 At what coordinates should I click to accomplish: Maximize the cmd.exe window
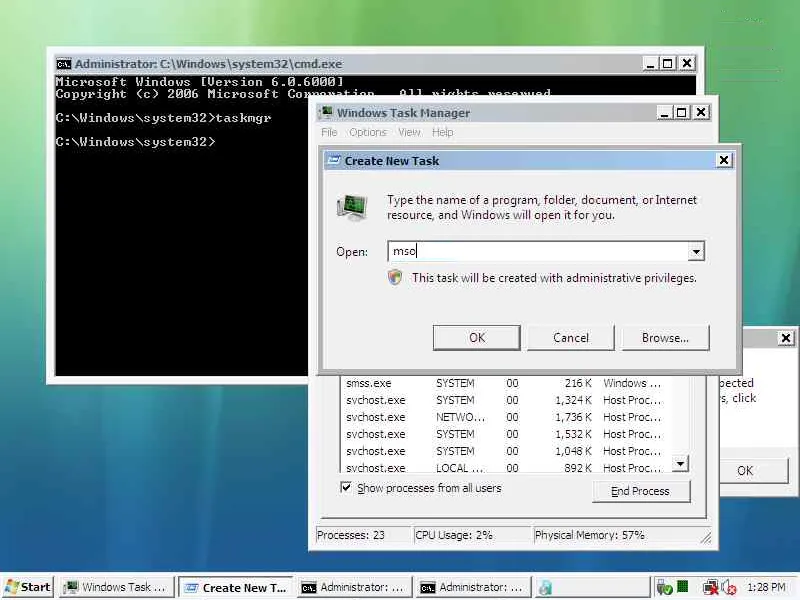668,64
